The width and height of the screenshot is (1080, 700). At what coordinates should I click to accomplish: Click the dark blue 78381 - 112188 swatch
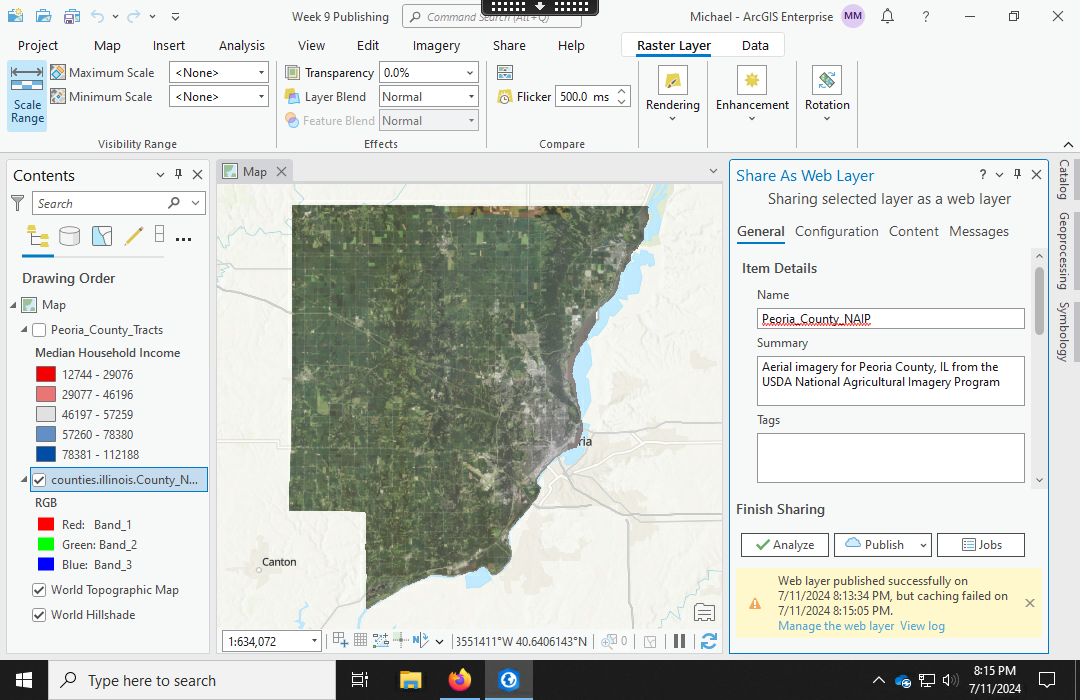click(x=45, y=454)
